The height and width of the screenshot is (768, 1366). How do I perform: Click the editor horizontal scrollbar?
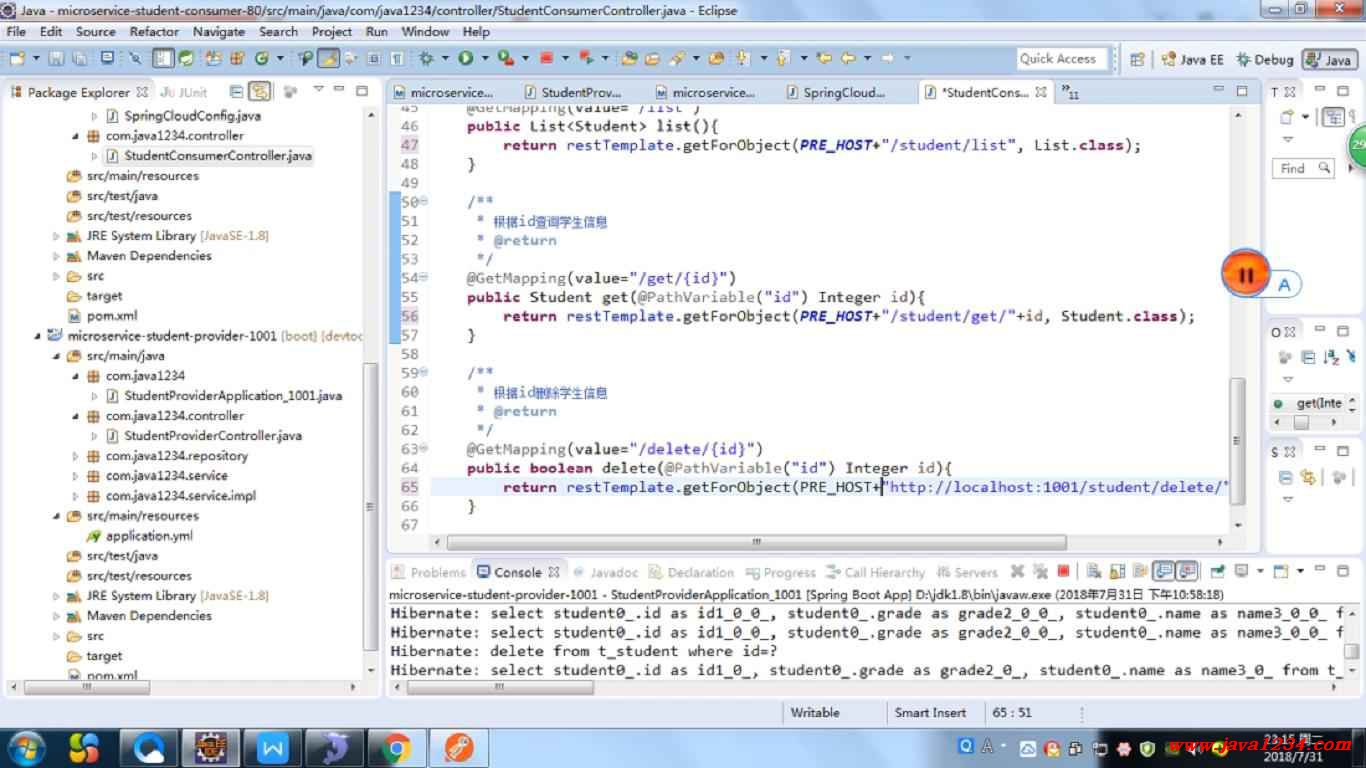[756, 542]
